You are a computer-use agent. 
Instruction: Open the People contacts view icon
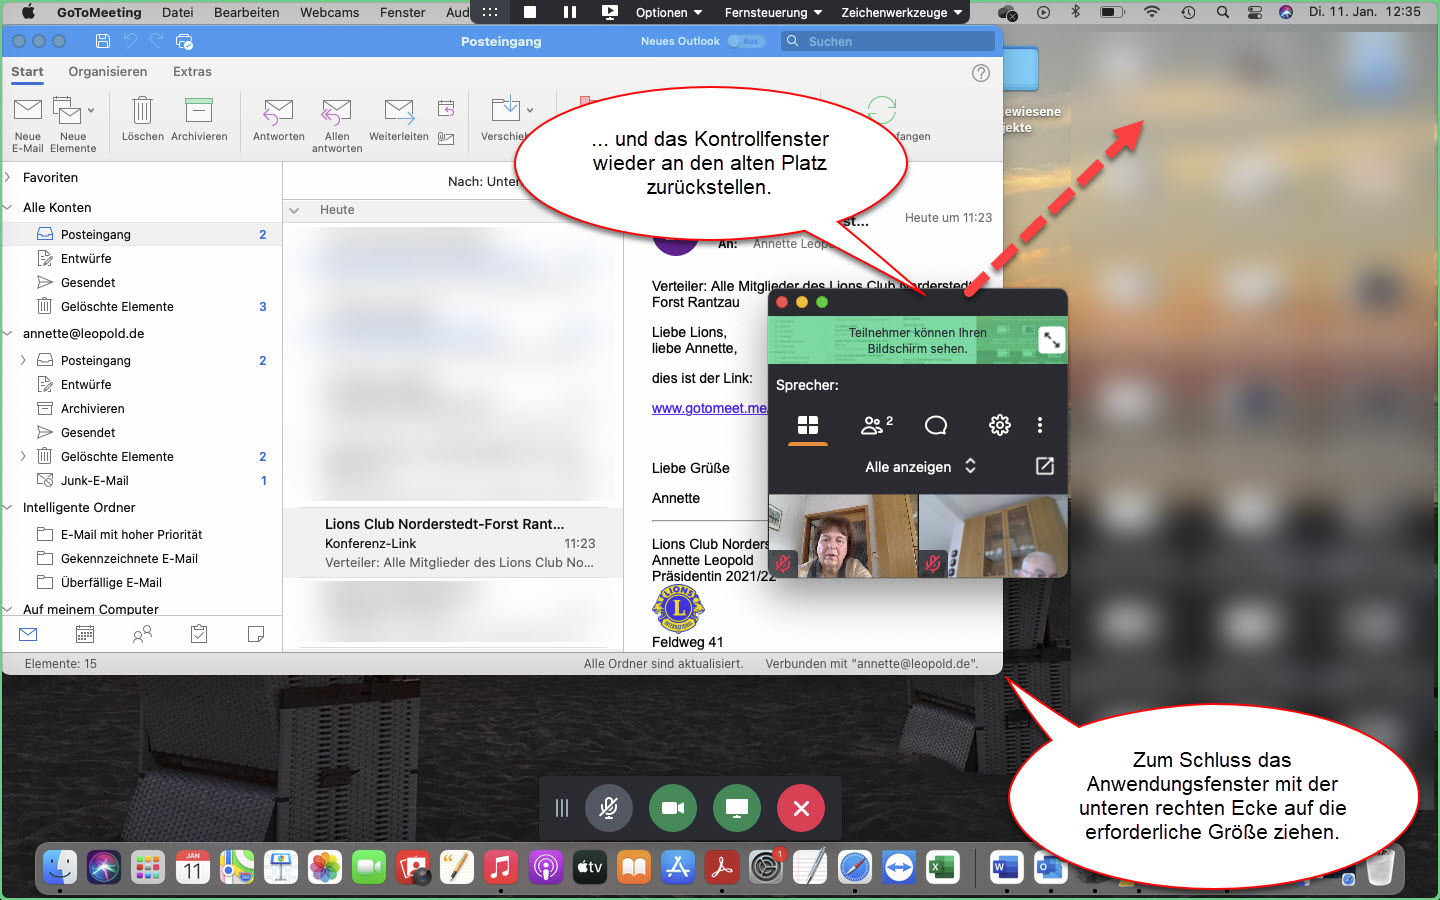point(142,634)
